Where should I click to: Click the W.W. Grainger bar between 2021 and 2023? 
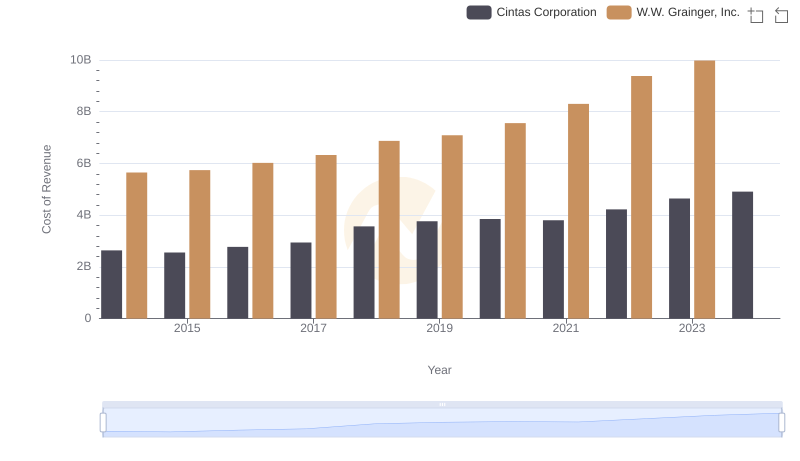point(641,197)
